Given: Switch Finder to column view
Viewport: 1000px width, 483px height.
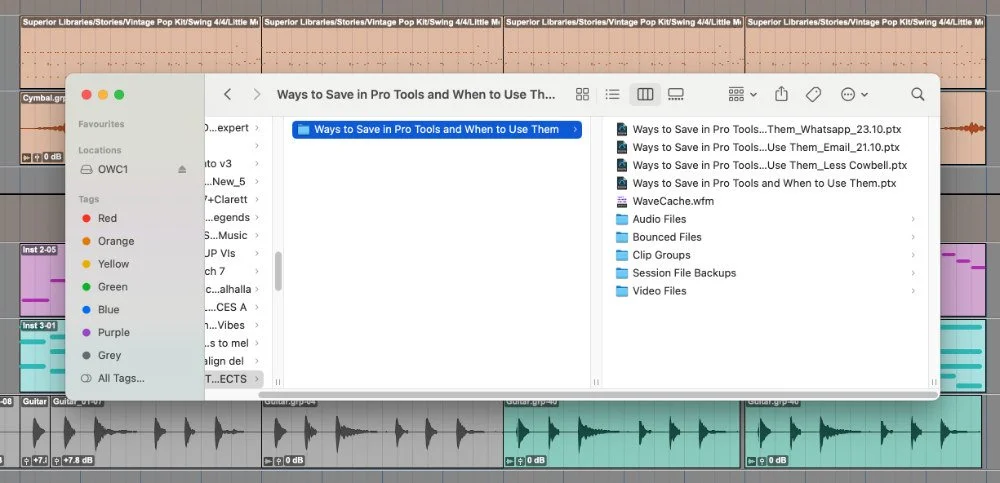Looking at the screenshot, I should [645, 94].
